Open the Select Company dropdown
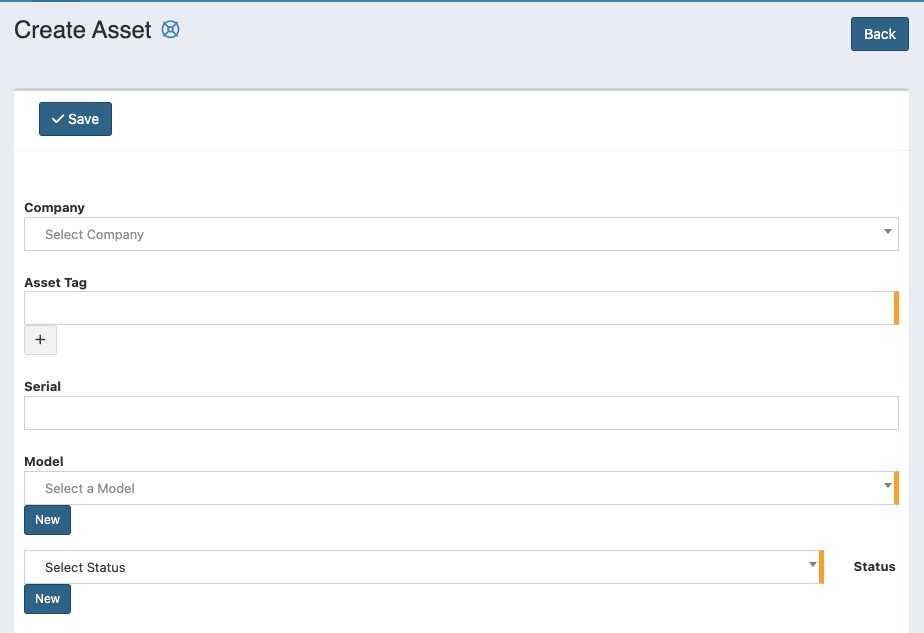This screenshot has width=924, height=633. pos(450,234)
